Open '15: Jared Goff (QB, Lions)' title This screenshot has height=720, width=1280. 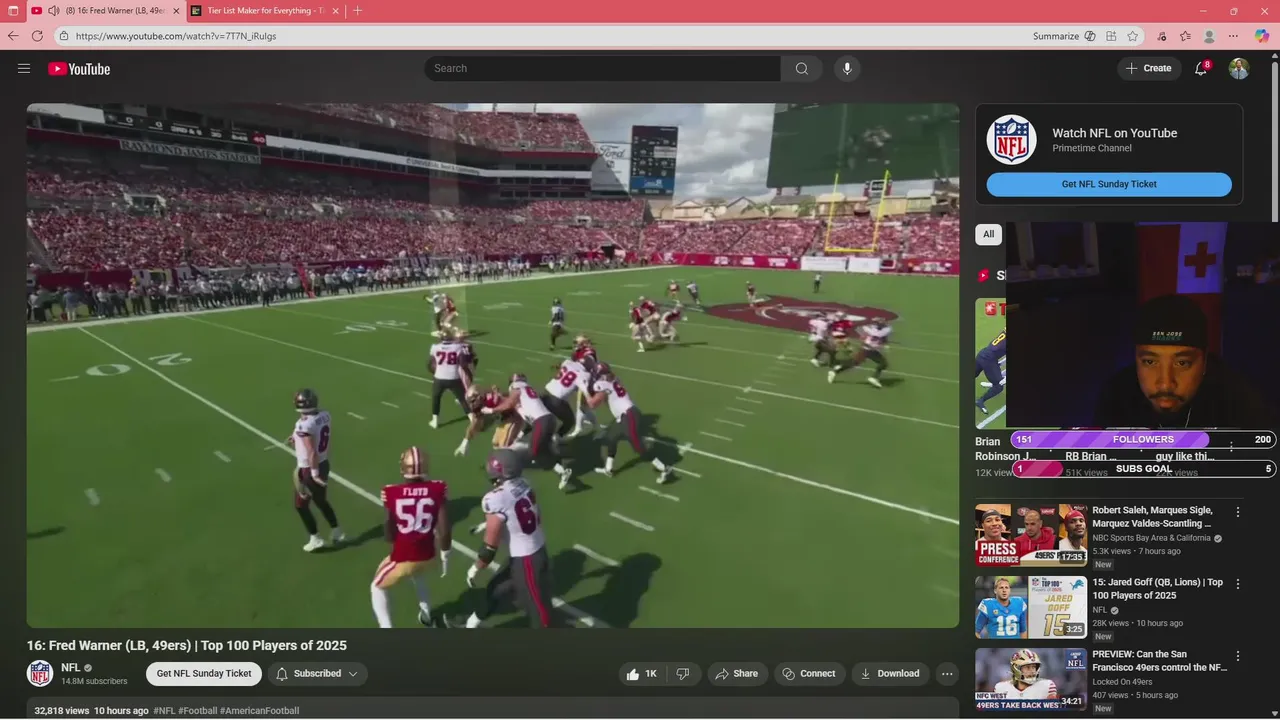click(1157, 589)
